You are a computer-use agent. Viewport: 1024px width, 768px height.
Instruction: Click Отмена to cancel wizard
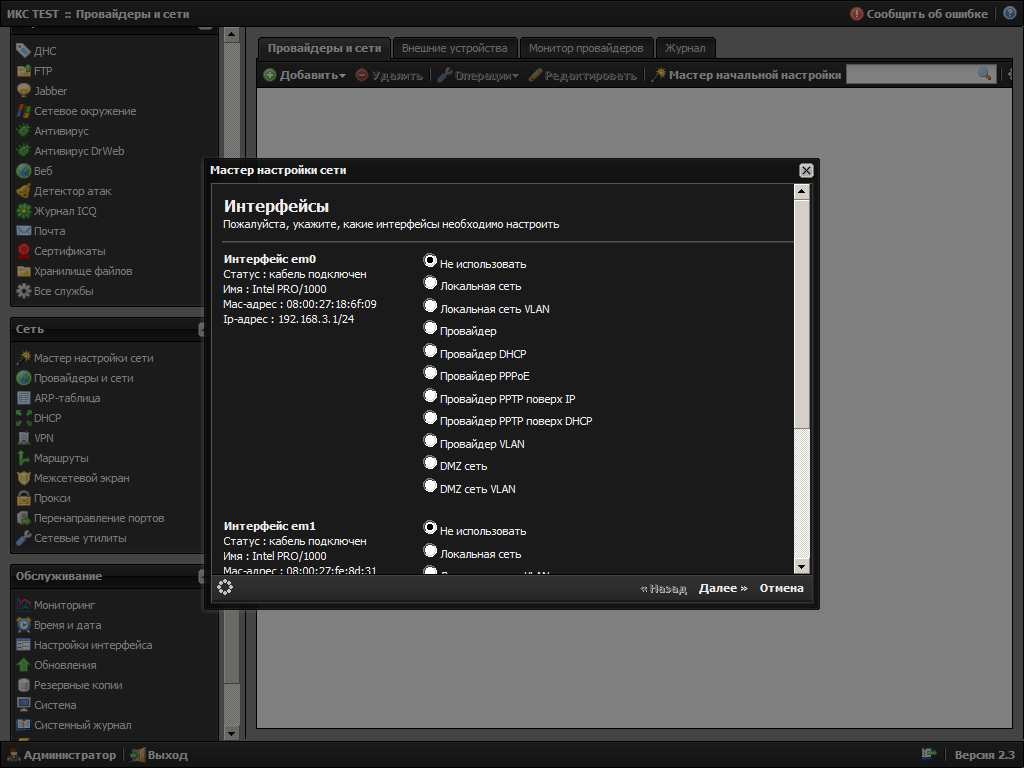[x=781, y=588]
